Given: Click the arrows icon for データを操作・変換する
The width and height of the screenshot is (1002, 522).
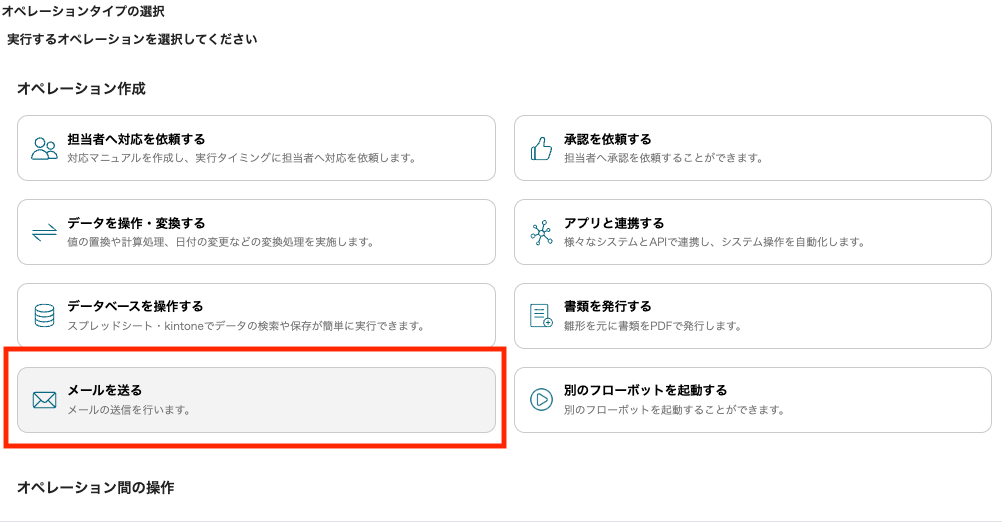Looking at the screenshot, I should point(44,233).
